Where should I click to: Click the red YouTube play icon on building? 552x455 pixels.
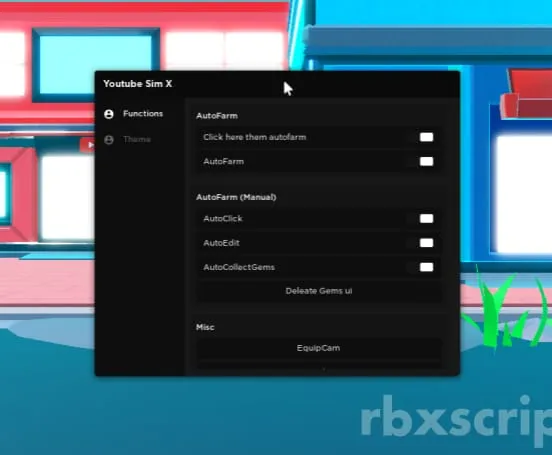(x=87, y=145)
